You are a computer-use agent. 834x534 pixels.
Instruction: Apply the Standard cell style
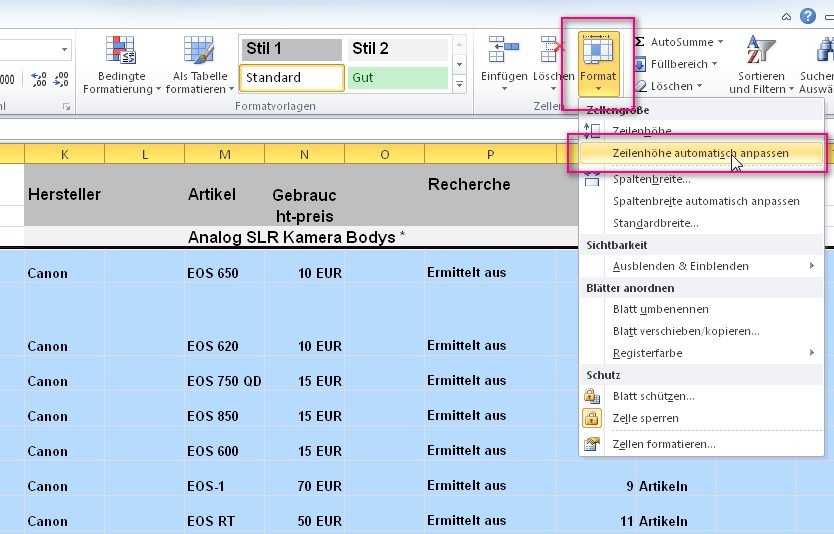click(x=291, y=78)
